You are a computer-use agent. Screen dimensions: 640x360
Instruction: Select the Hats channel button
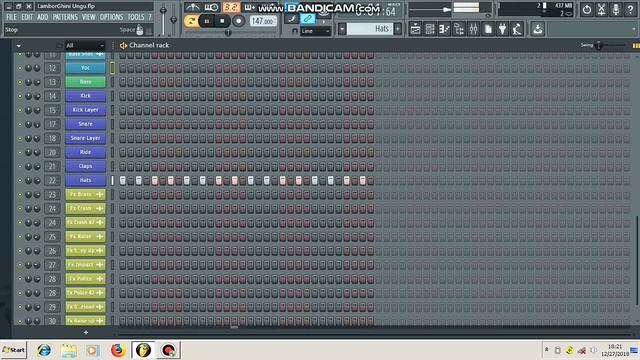(85, 180)
